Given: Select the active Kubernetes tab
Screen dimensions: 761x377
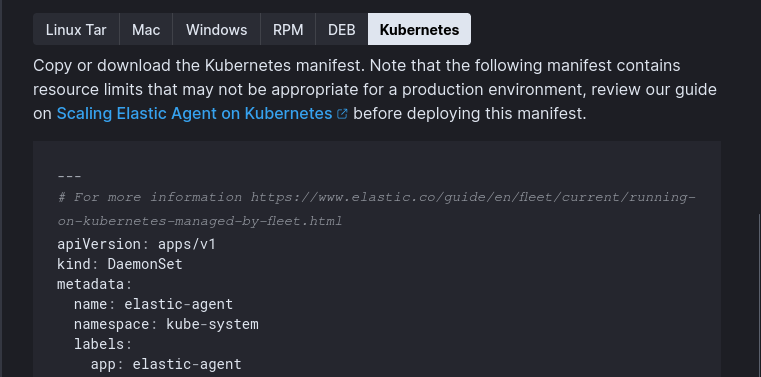Looking at the screenshot, I should 419,30.
